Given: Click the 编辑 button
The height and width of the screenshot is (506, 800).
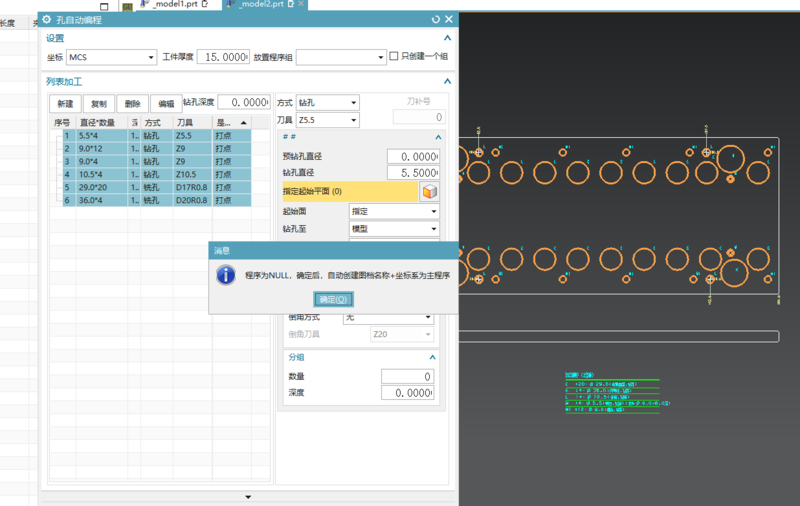Looking at the screenshot, I should point(166,104).
